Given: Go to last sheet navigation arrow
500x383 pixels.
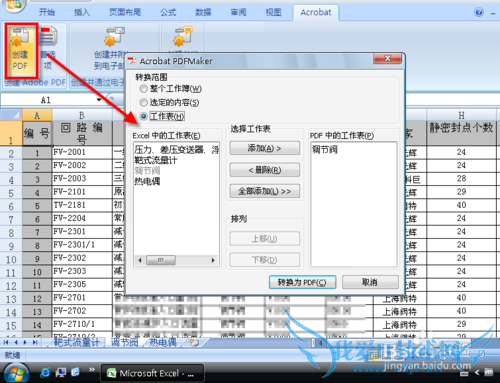Looking at the screenshot, I should 35,342.
